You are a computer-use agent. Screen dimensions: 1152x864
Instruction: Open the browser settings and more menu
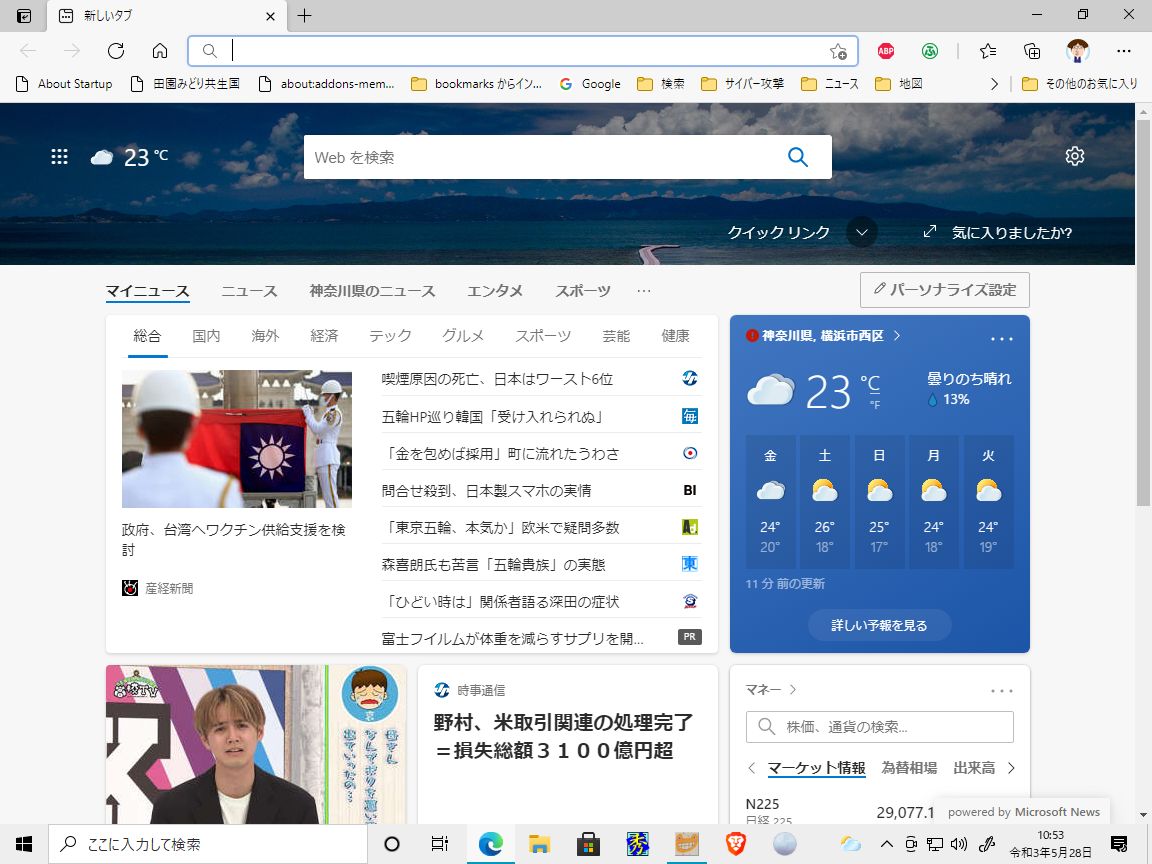(1123, 51)
